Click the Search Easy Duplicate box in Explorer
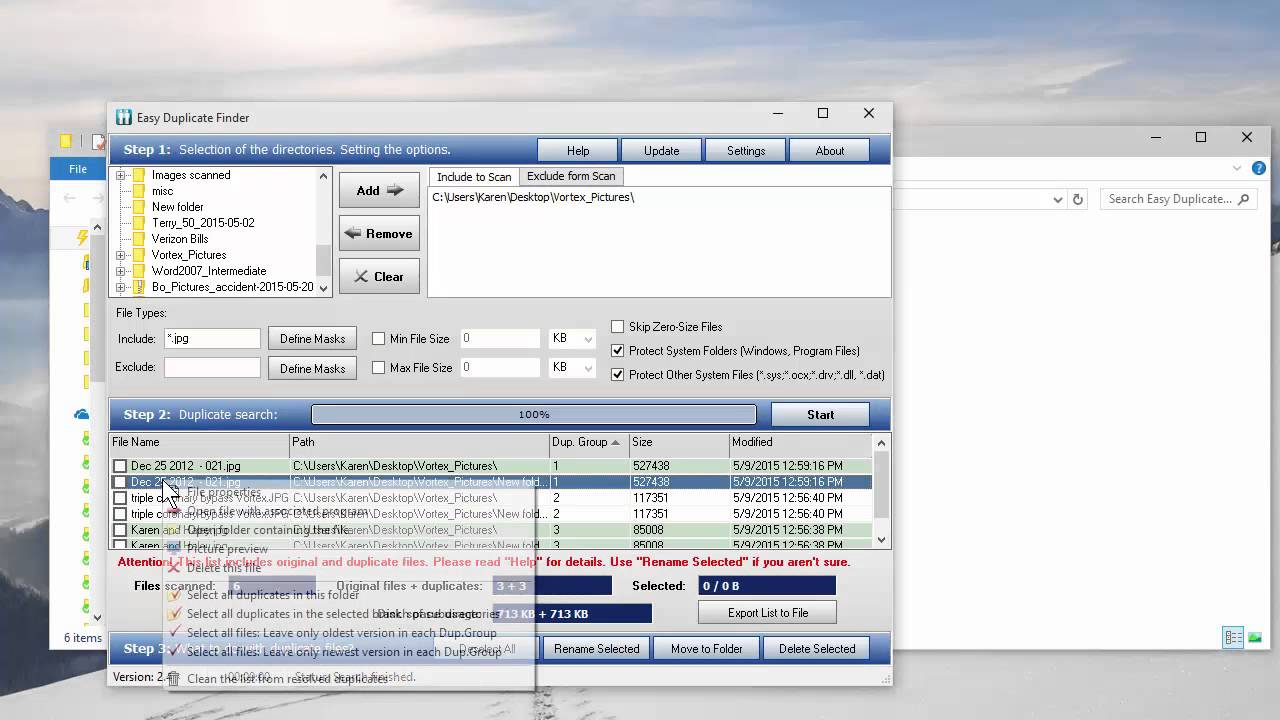Image resolution: width=1280 pixels, height=720 pixels. 1178,199
